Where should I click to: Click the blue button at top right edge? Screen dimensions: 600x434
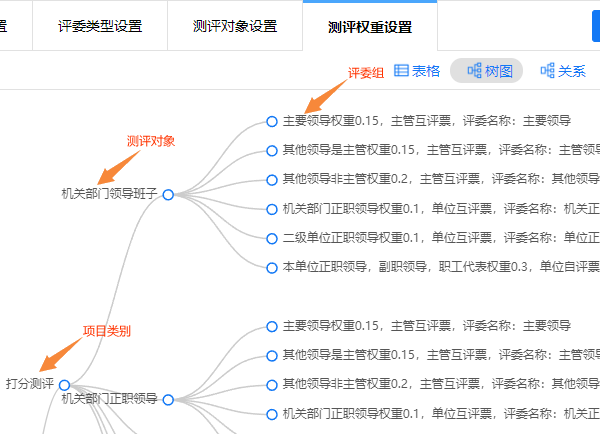[x=596, y=26]
